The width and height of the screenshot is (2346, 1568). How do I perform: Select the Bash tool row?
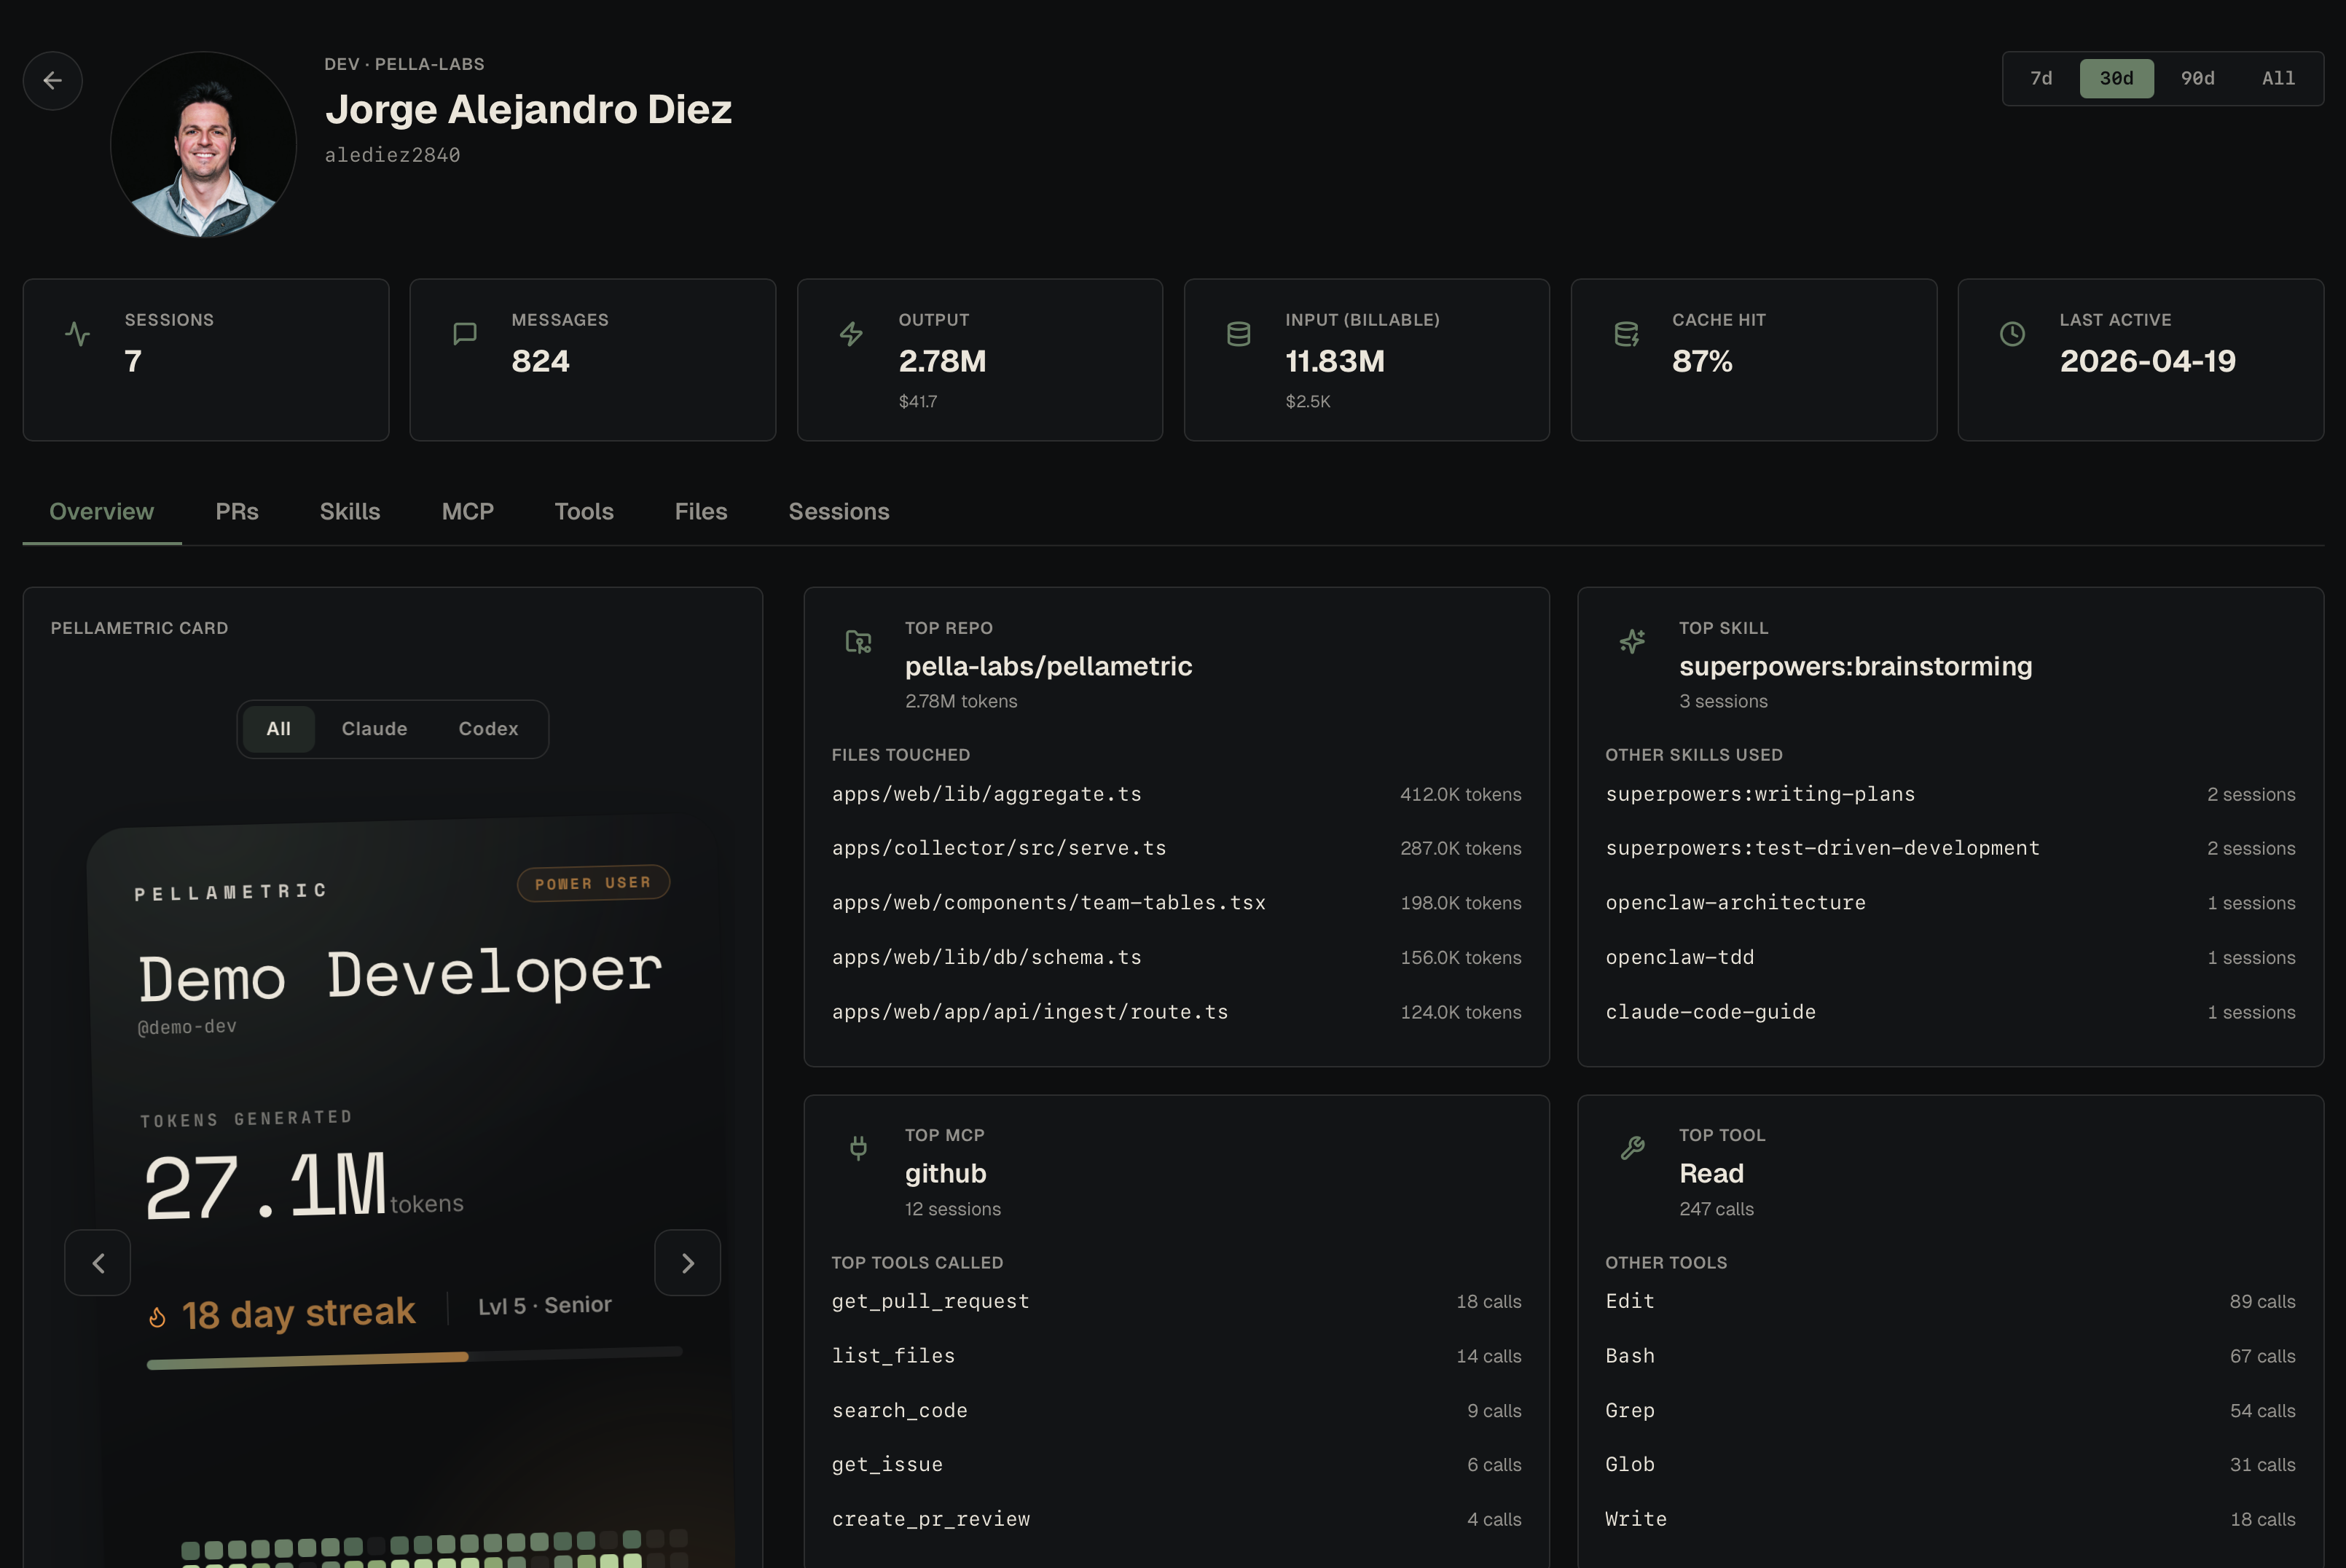pyautogui.click(x=1950, y=1356)
